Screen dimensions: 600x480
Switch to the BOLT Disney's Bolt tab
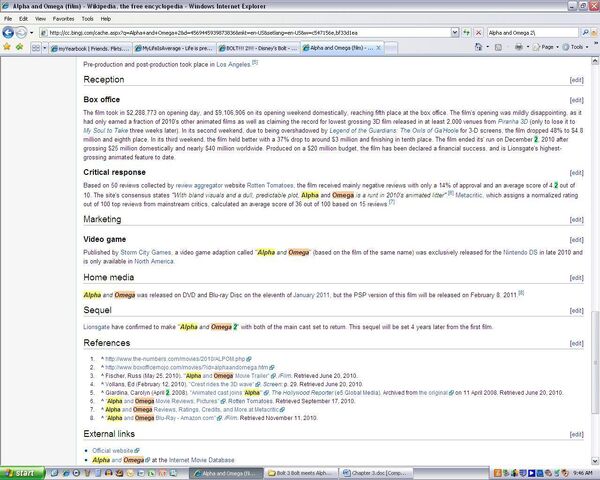coord(258,48)
